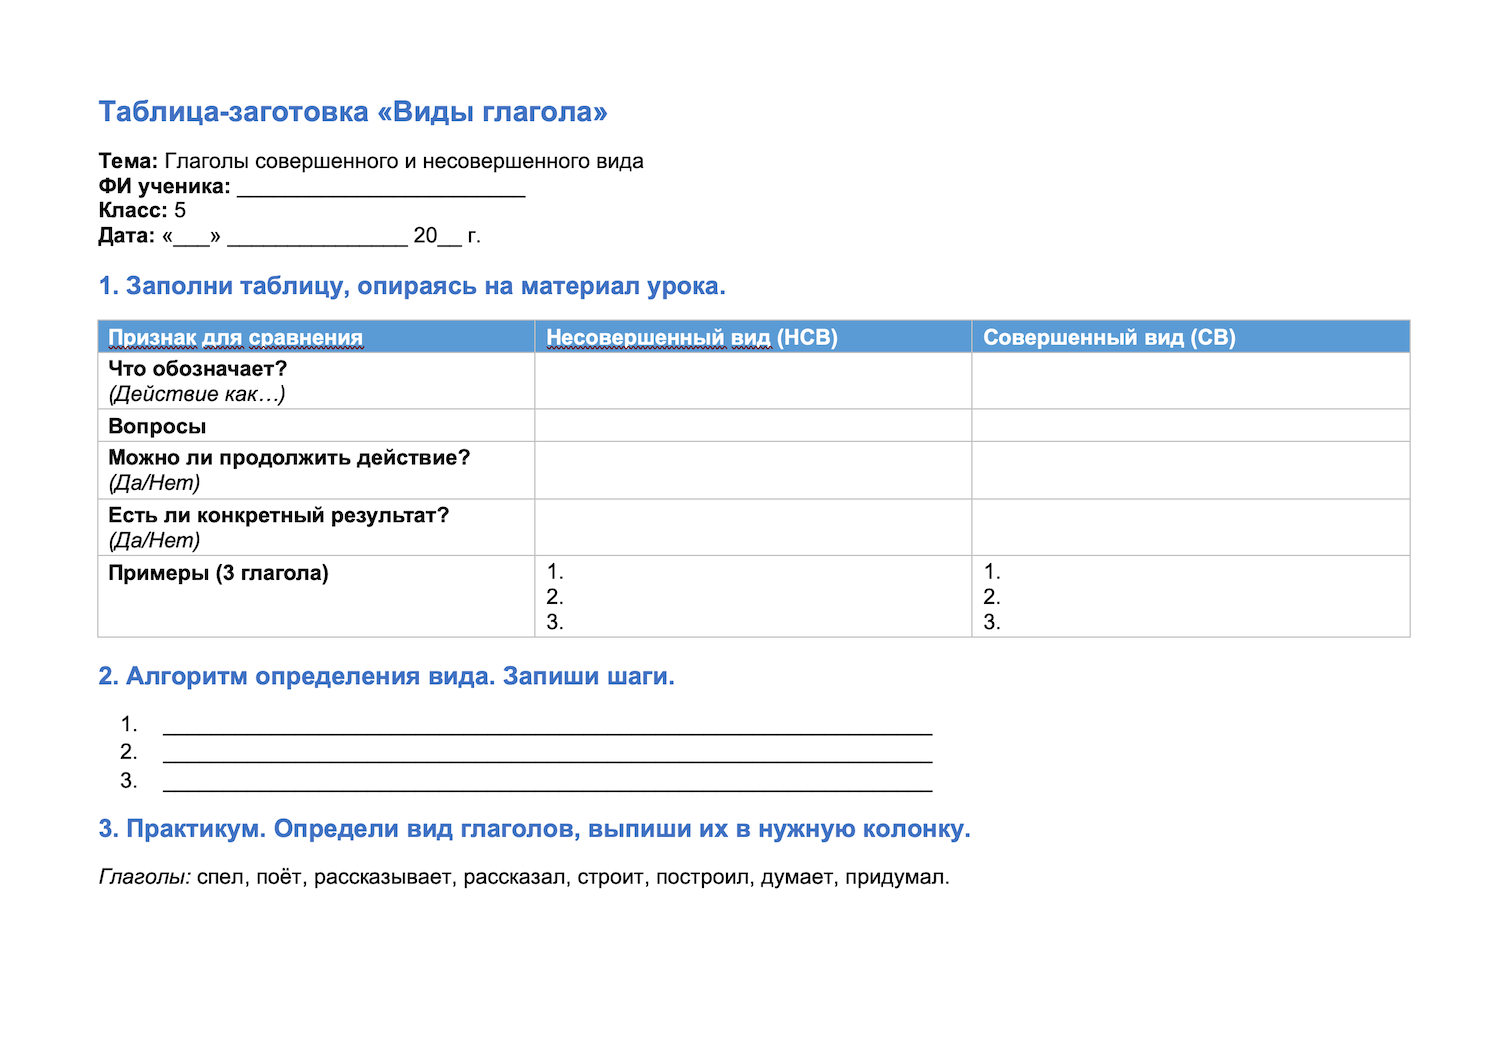1502x1037 pixels.
Task: Click header cell «Признак для сравнения»
Action: click(x=316, y=337)
